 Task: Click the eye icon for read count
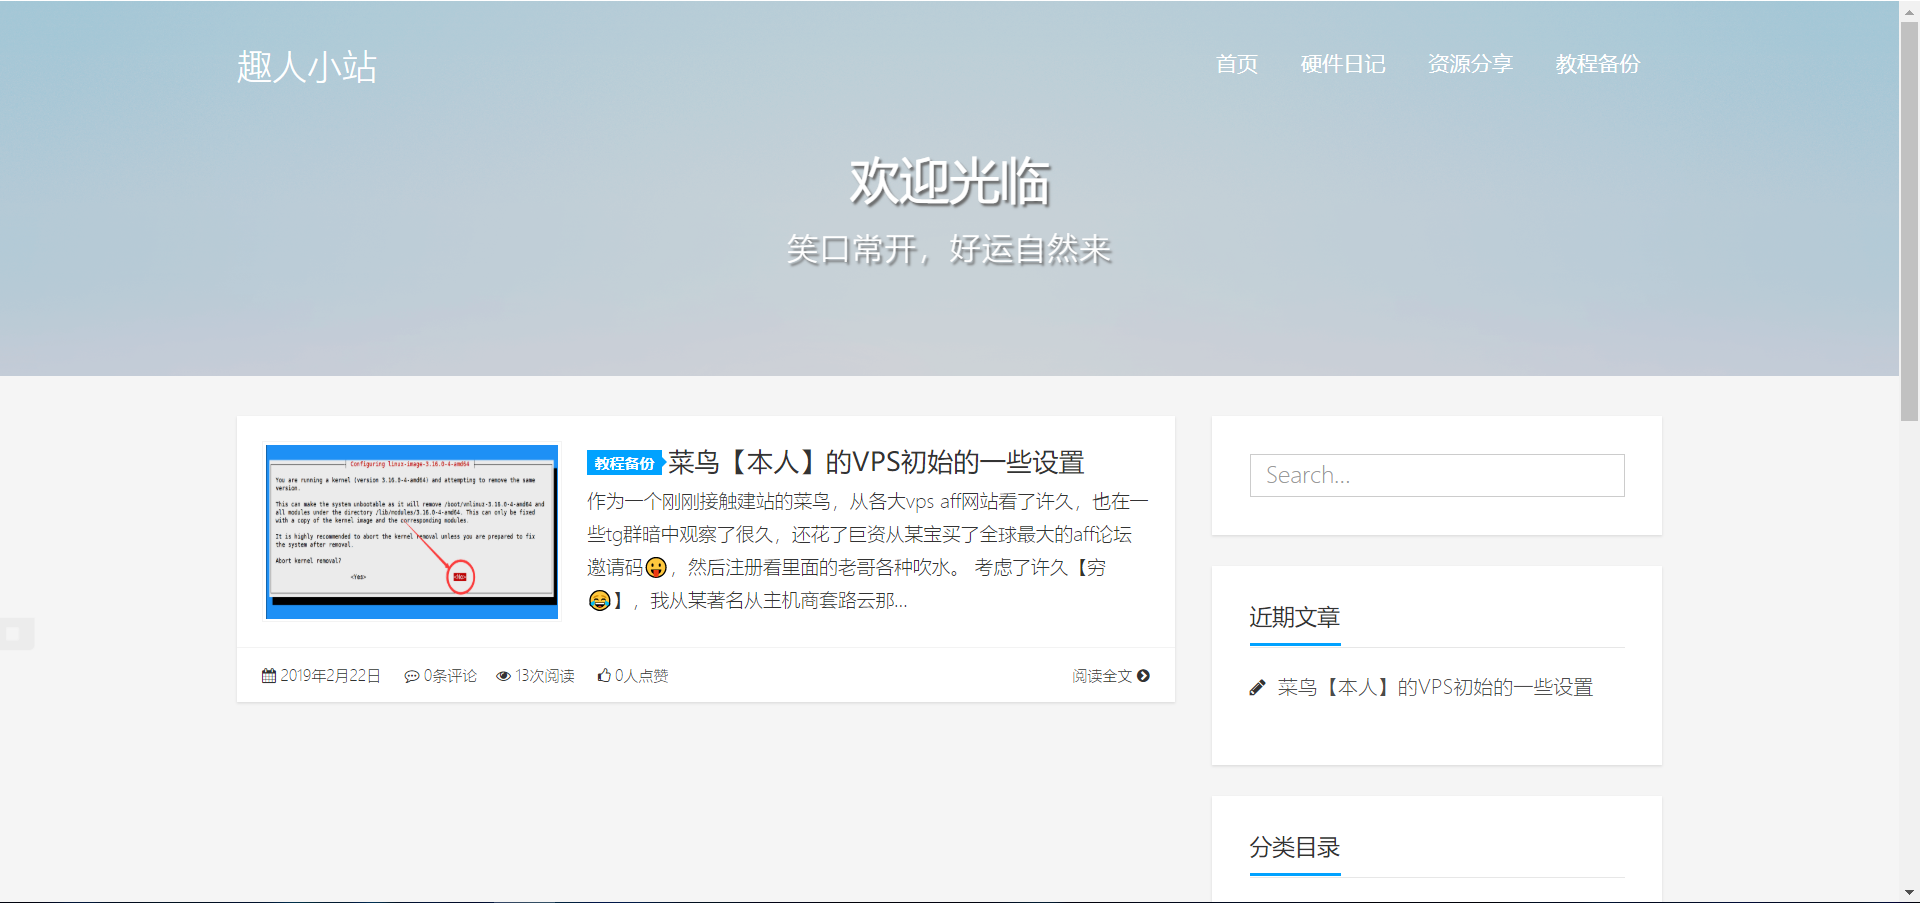[504, 677]
